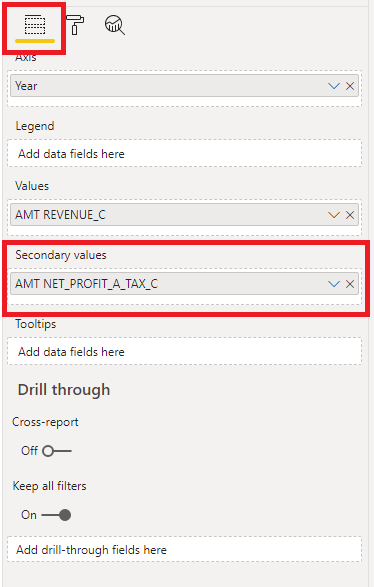Toggle Cross-report drill through switch
The image size is (374, 587).
[x=57, y=451]
